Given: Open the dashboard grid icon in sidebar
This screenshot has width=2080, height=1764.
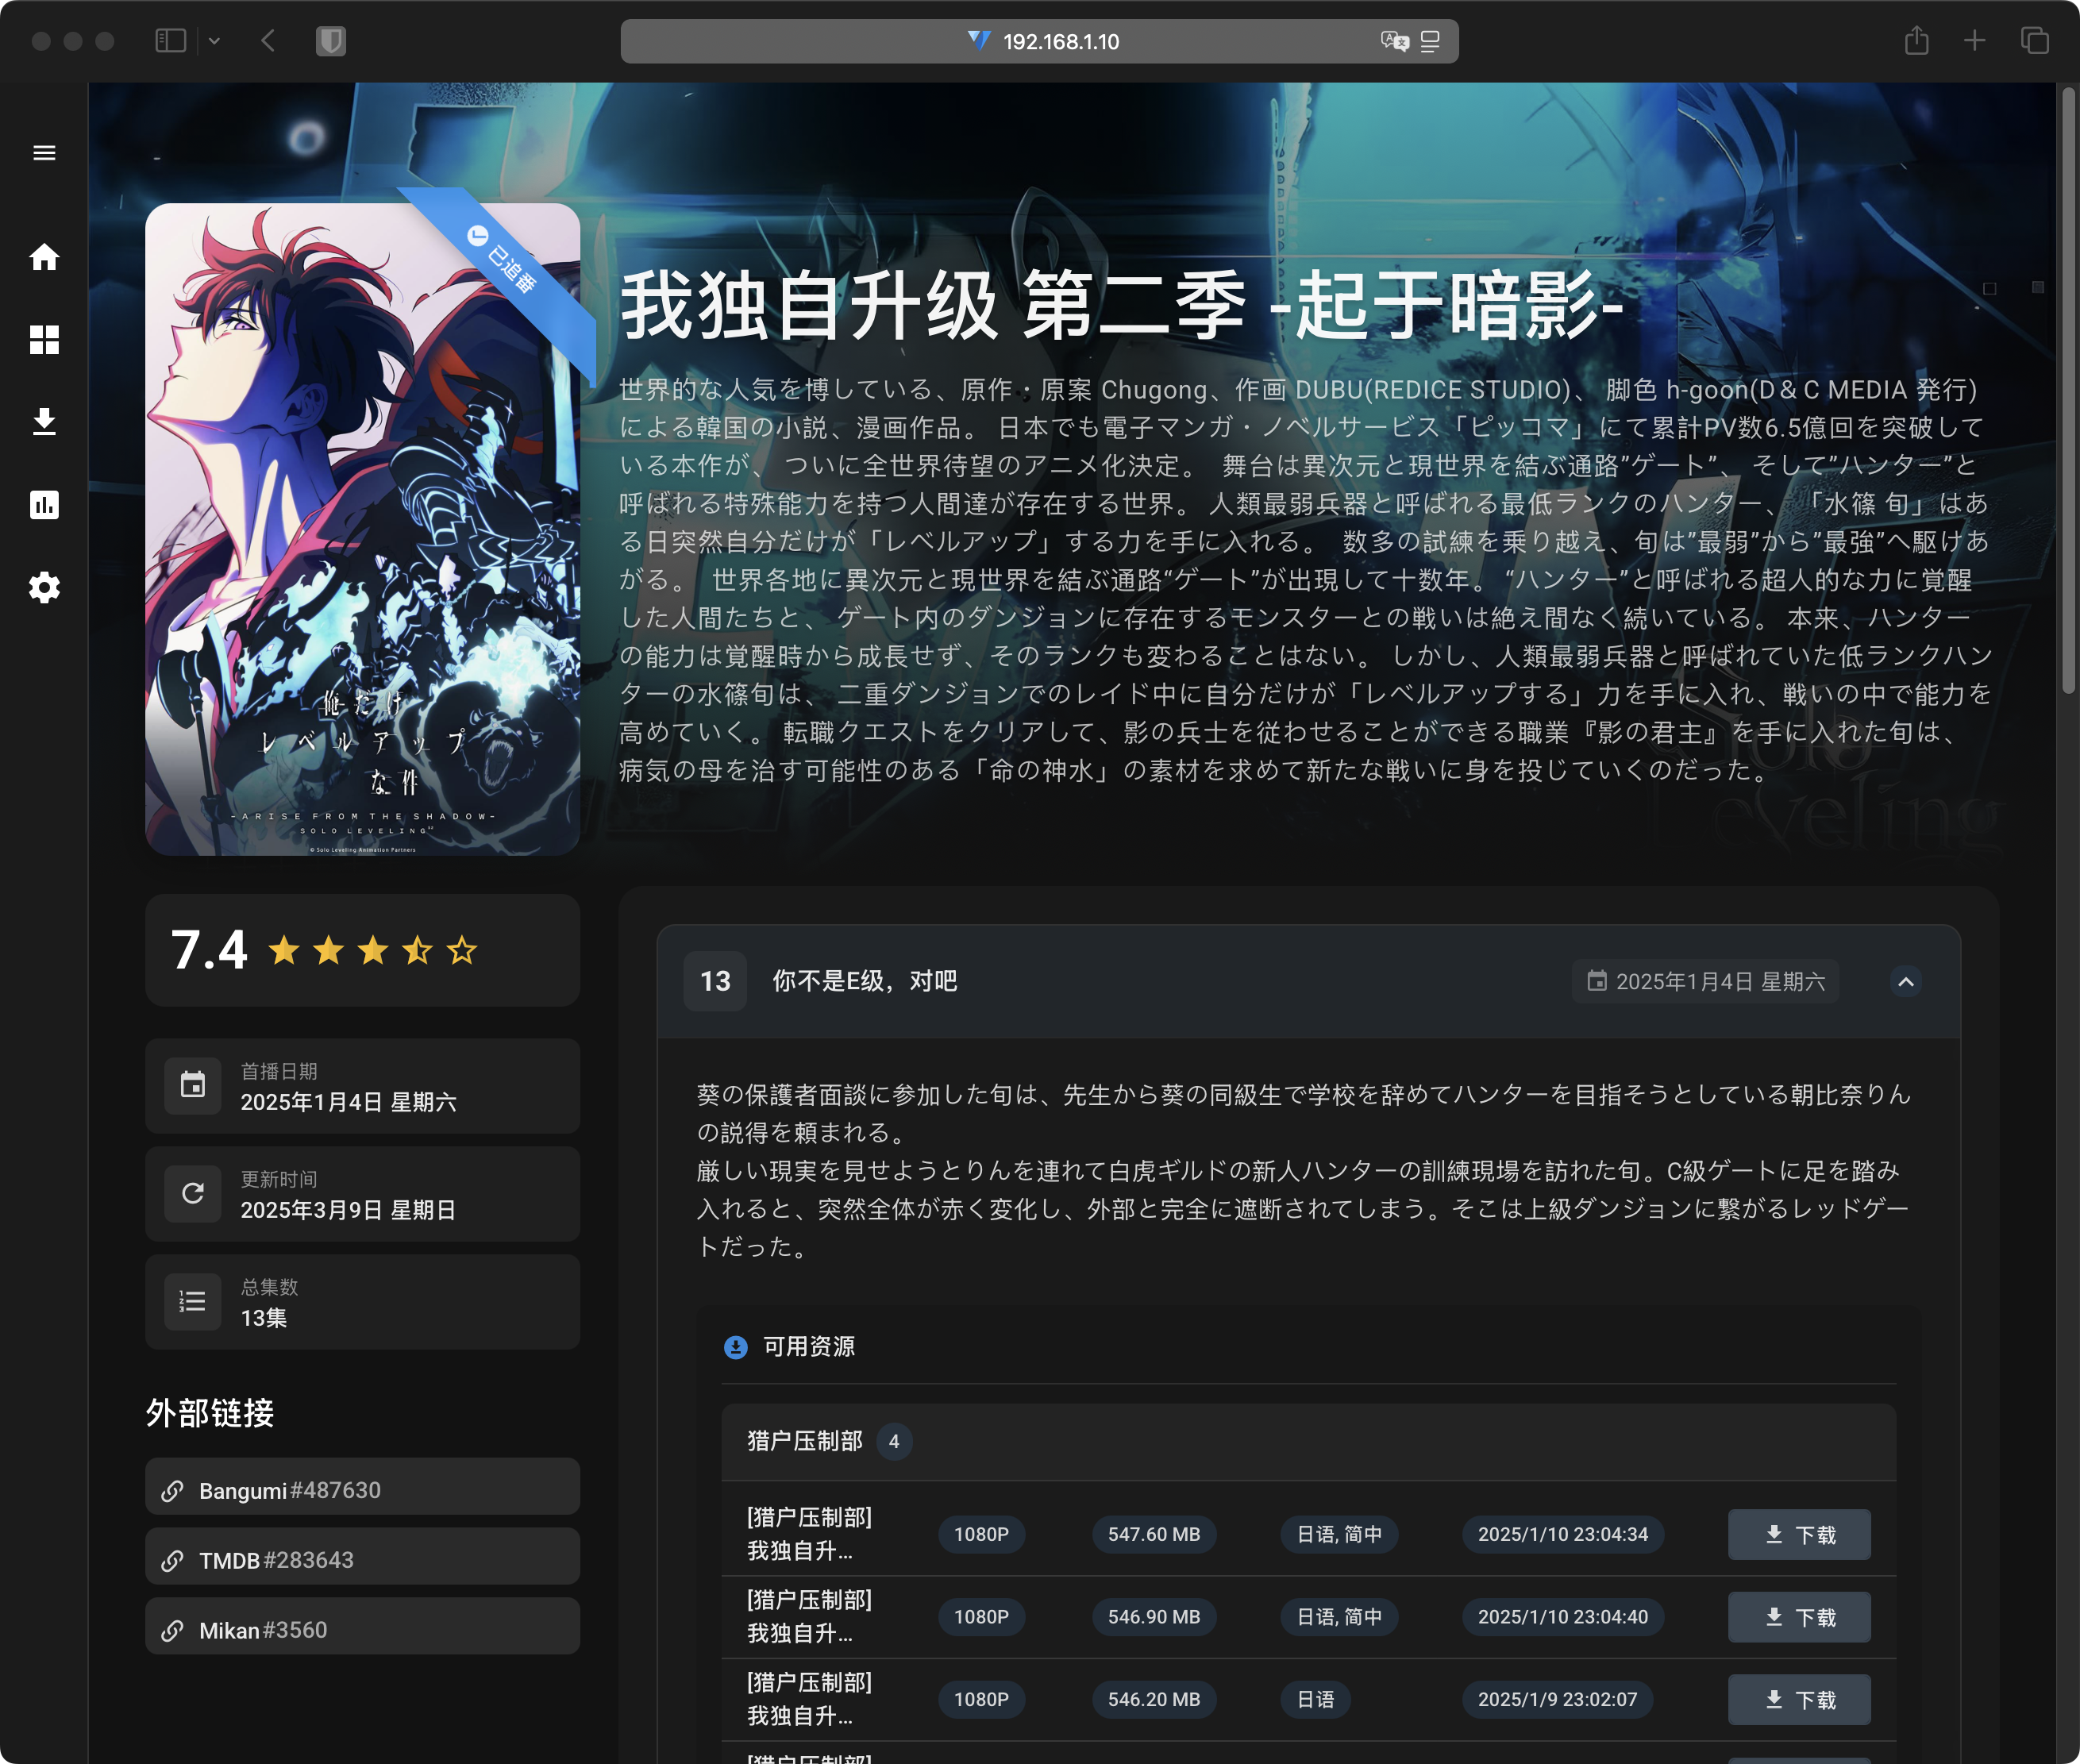Looking at the screenshot, I should point(44,340).
